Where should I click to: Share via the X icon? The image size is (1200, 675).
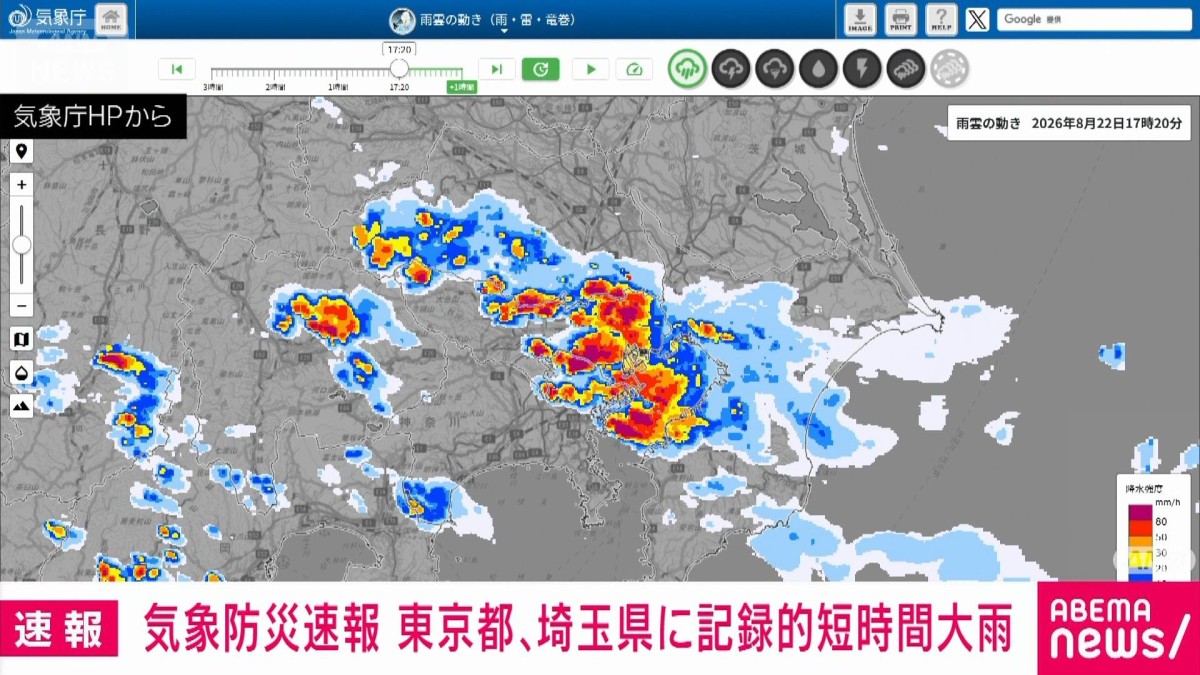pyautogui.click(x=977, y=19)
